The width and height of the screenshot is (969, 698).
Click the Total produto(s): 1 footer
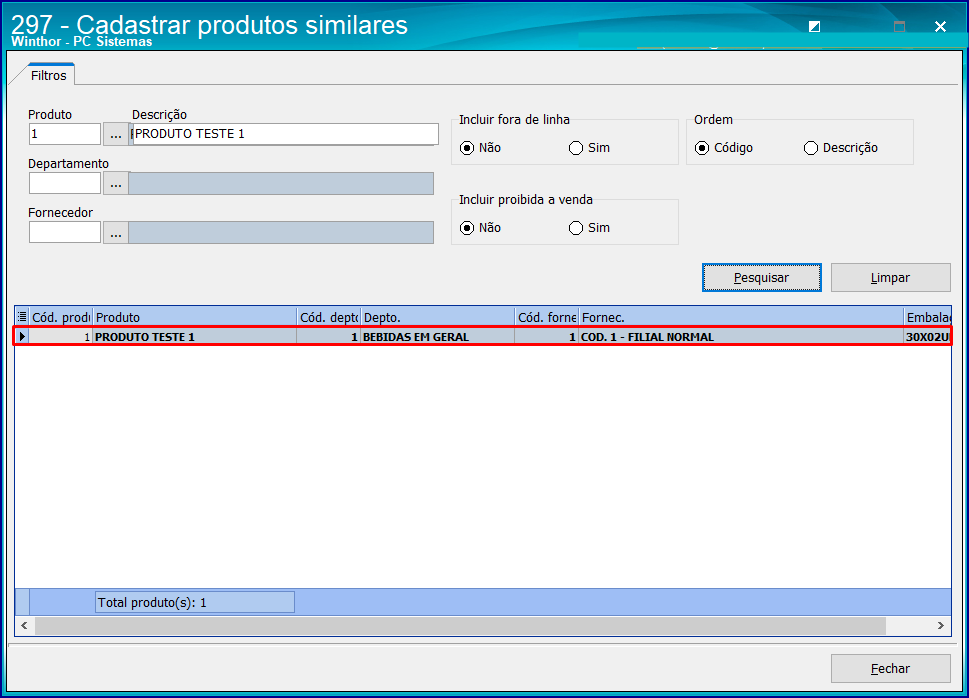point(195,602)
